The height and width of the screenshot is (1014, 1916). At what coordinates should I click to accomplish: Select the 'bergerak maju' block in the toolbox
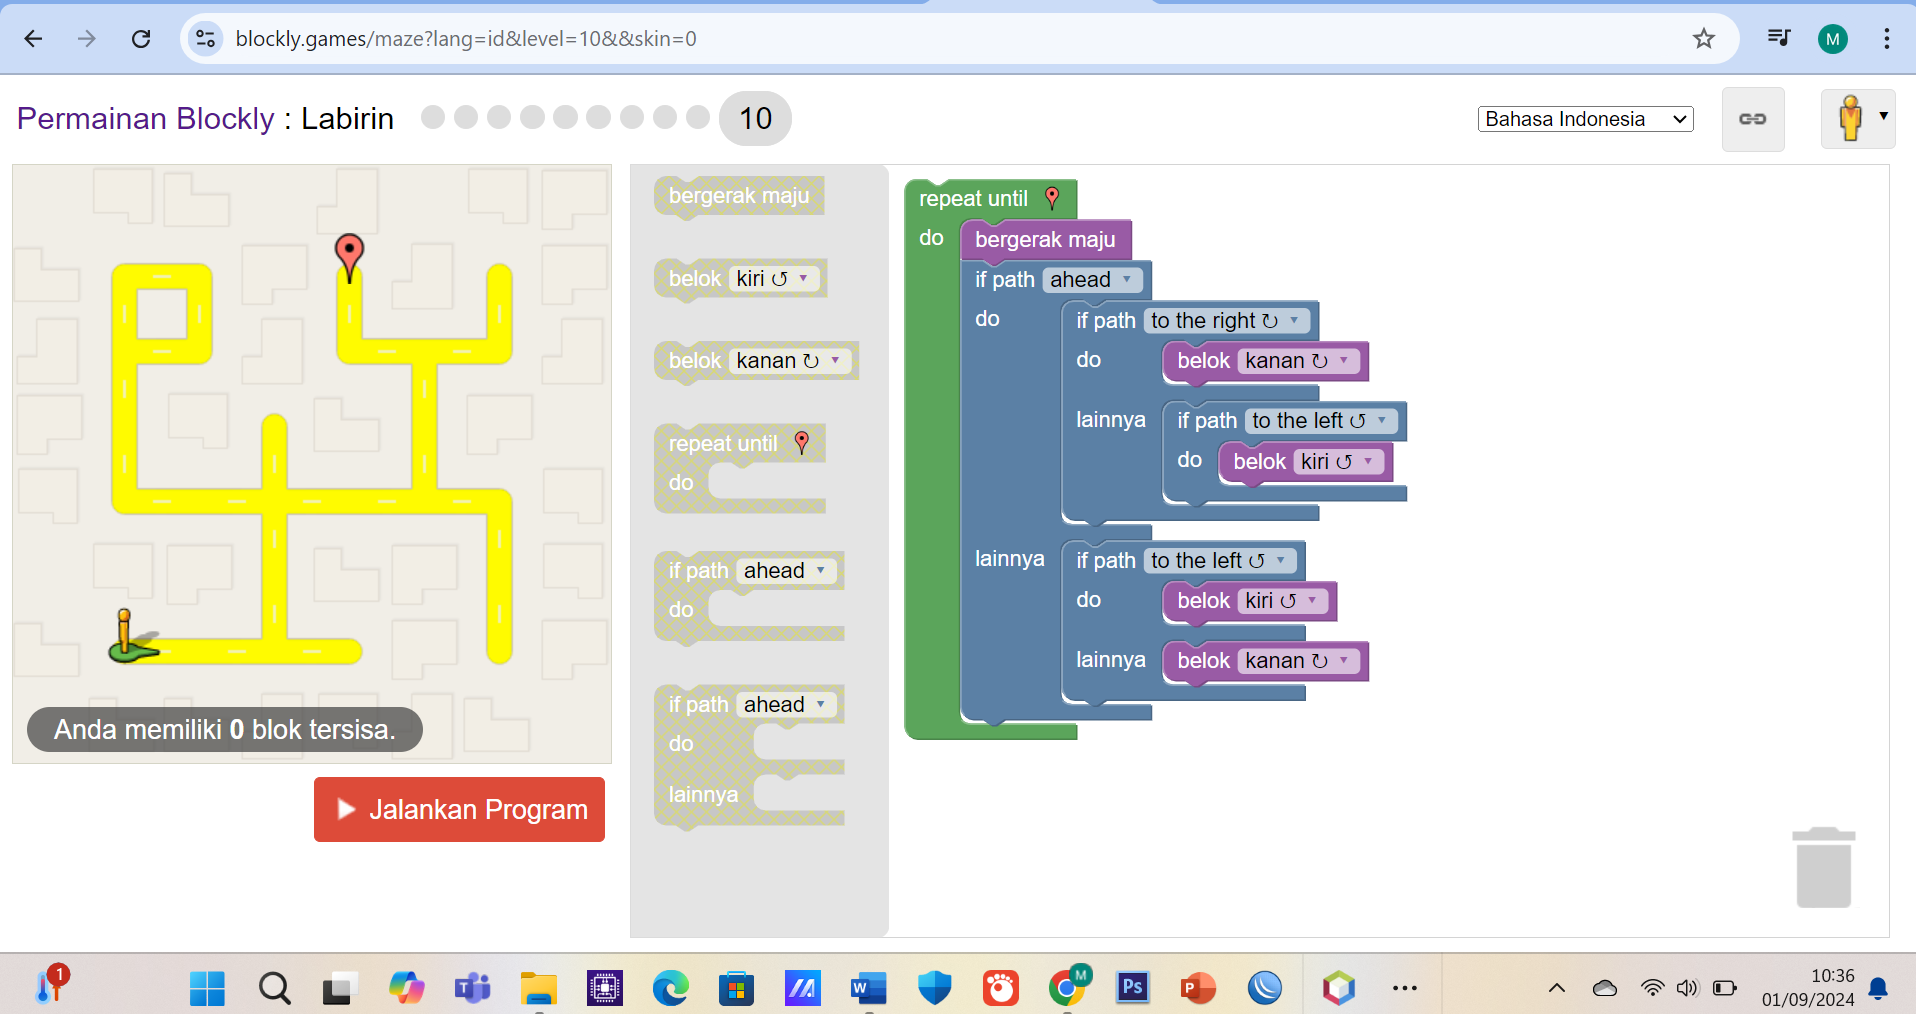coord(738,196)
